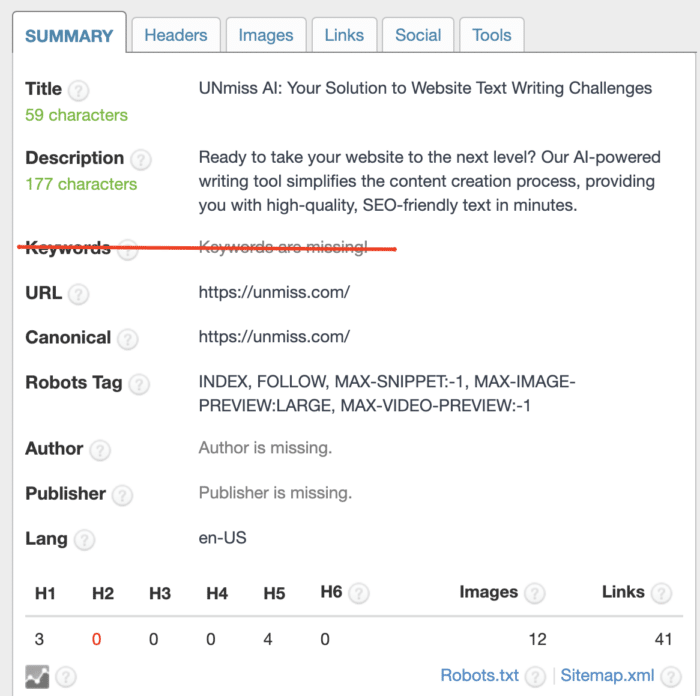Click the help icon next to Author
The image size is (700, 696).
(100, 450)
